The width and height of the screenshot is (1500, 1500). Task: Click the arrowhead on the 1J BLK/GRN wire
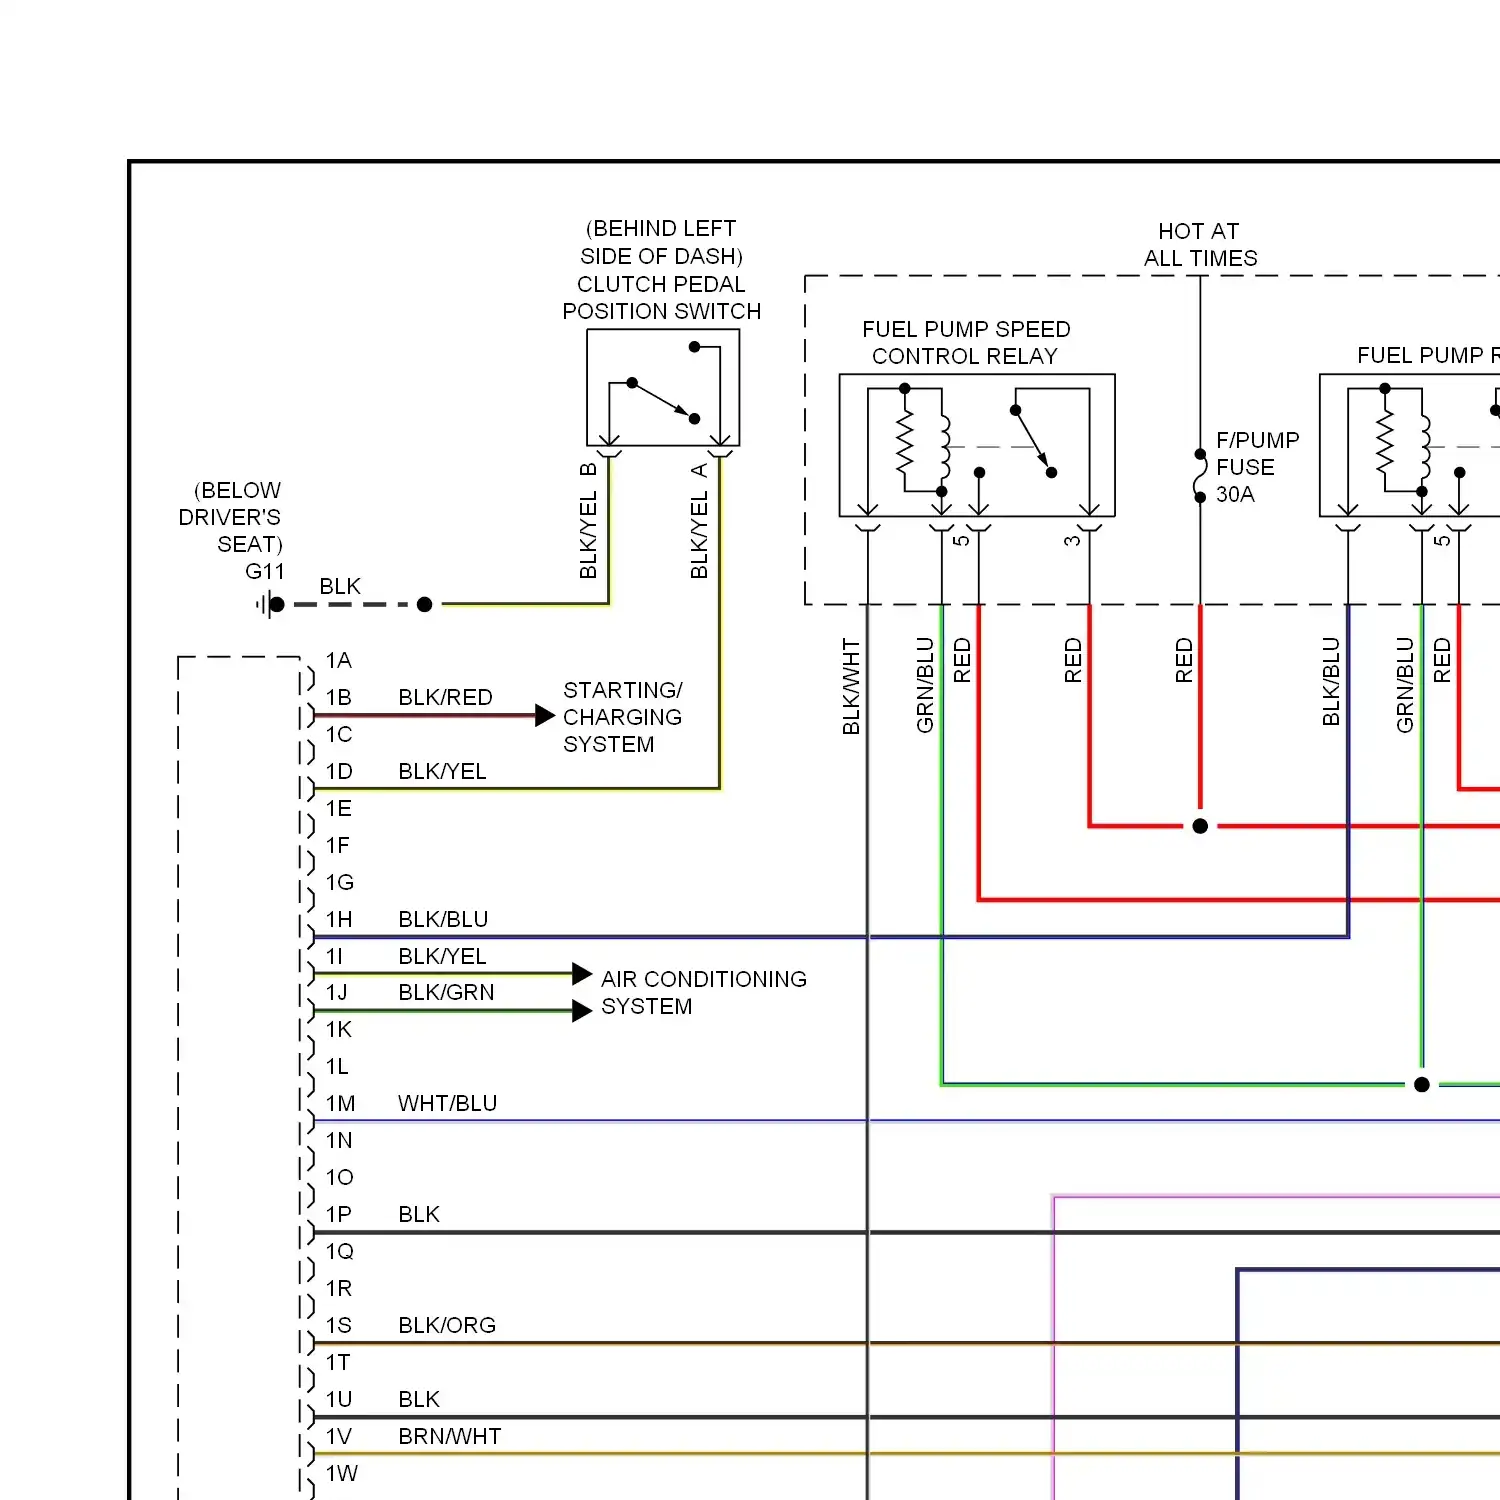pyautogui.click(x=582, y=1011)
